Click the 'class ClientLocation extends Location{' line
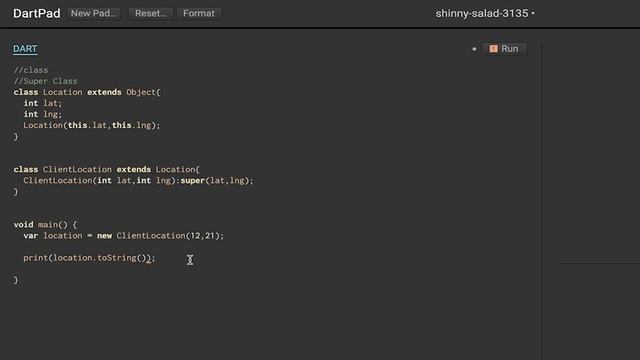Image resolution: width=640 pixels, height=360 pixels. [107, 169]
